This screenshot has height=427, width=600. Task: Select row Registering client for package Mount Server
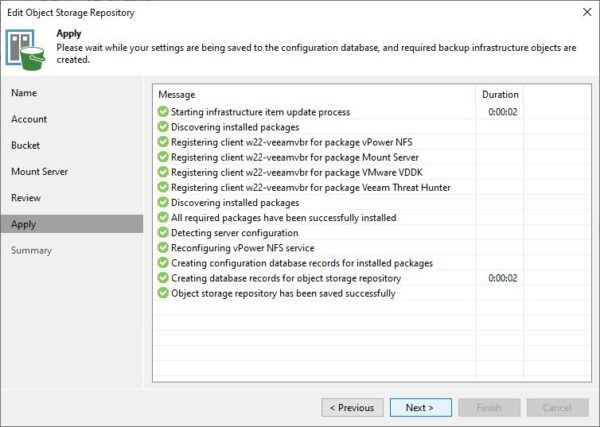[x=372, y=157]
